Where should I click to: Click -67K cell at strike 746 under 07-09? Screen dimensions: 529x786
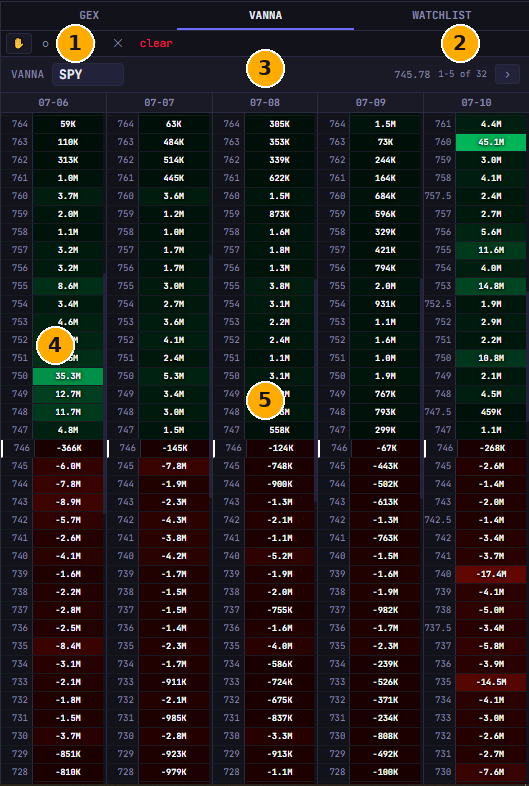[x=386, y=448]
